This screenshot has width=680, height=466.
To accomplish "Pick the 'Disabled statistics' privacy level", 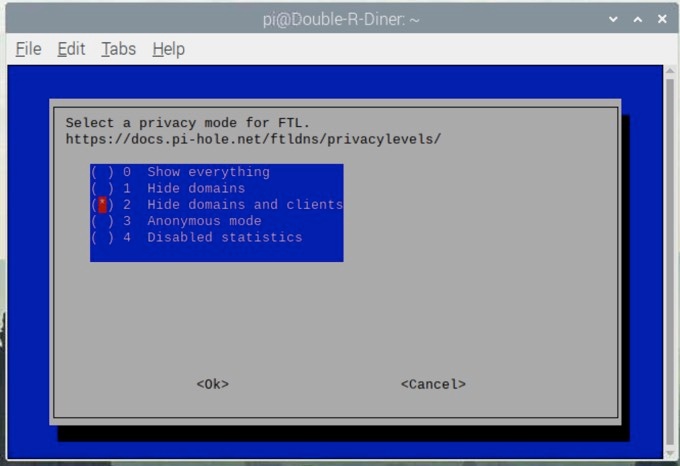I will 224,237.
